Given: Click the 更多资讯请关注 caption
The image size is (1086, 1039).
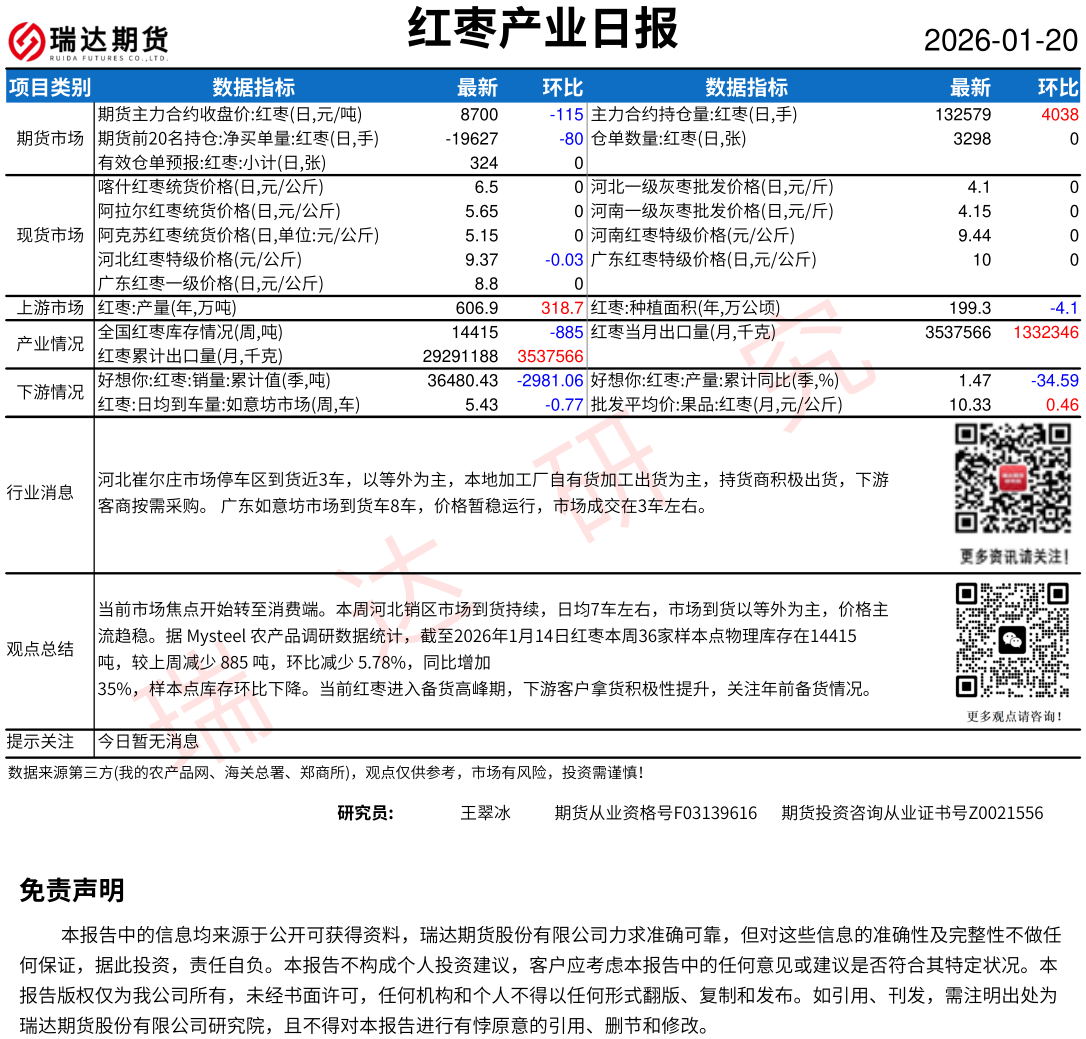Looking at the screenshot, I should [x=1014, y=556].
